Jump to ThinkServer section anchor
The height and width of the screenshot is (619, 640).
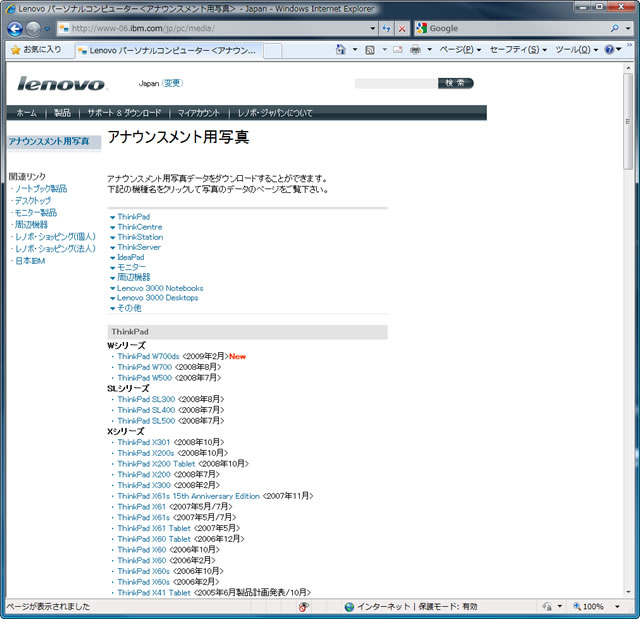[139, 247]
